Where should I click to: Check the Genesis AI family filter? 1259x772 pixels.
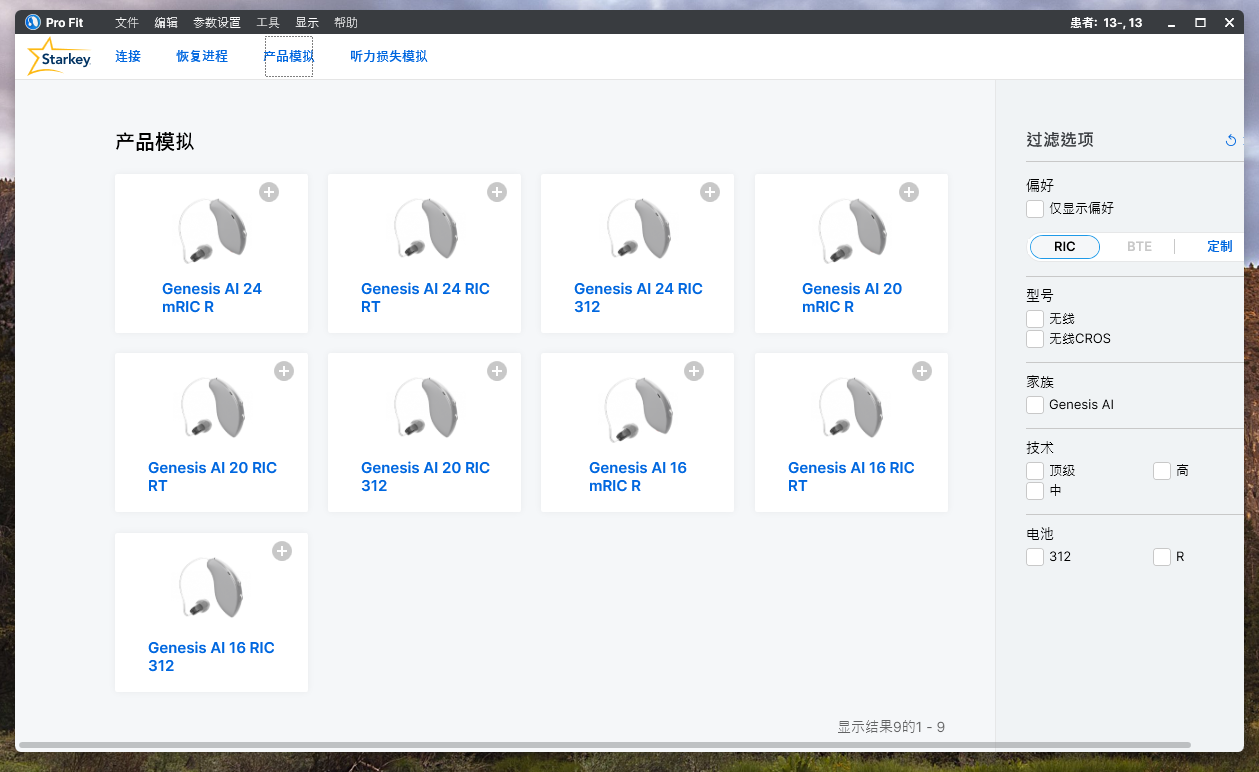[1035, 405]
